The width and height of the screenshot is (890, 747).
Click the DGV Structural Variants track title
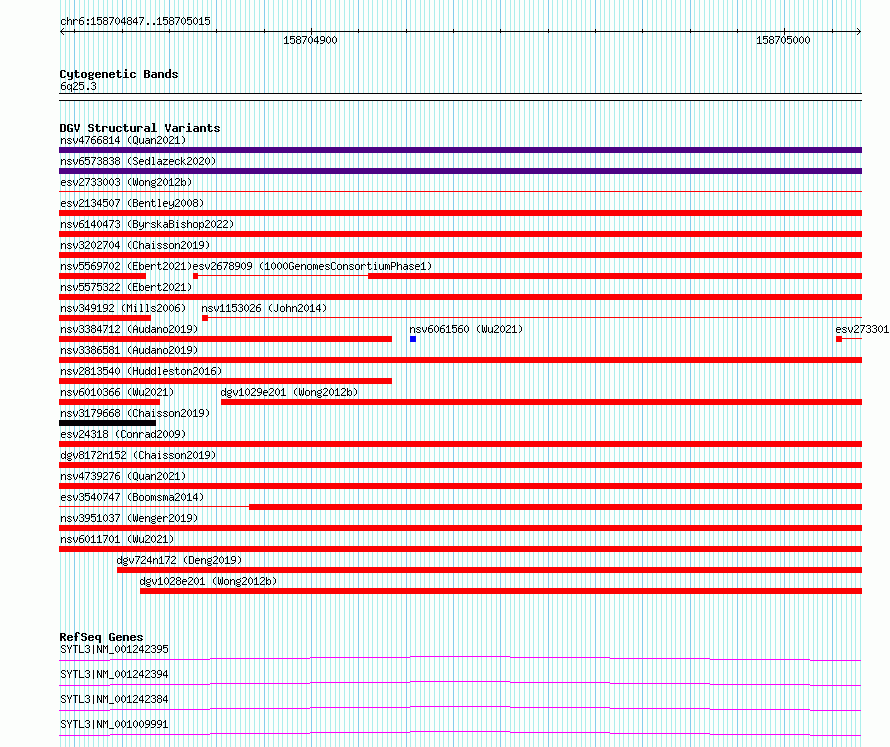tap(140, 128)
